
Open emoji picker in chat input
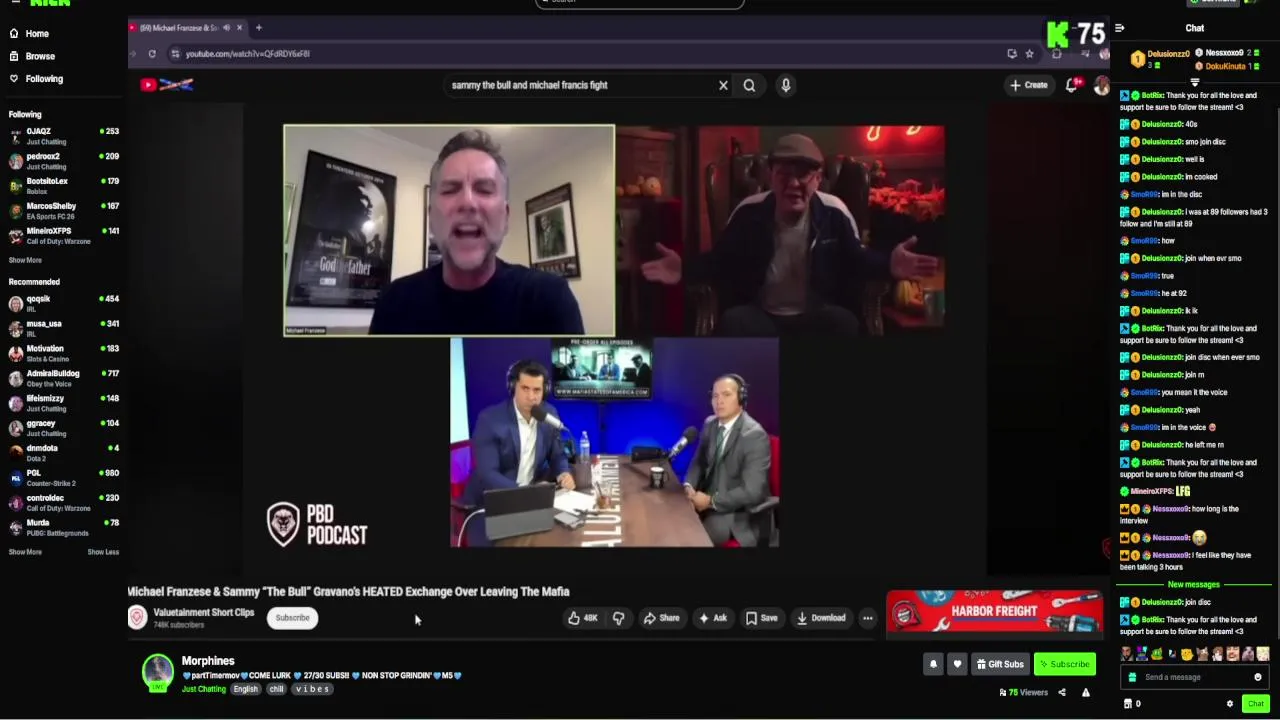[1258, 677]
